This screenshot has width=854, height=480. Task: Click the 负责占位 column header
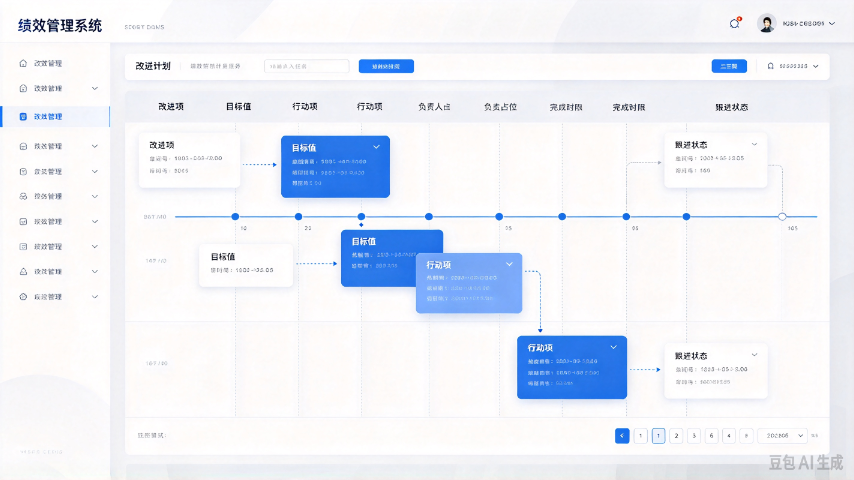pos(500,107)
